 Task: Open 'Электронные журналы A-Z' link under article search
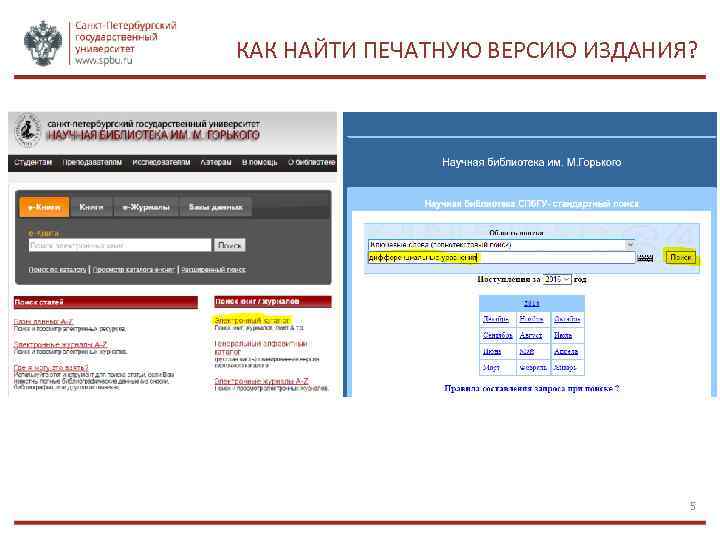60,345
